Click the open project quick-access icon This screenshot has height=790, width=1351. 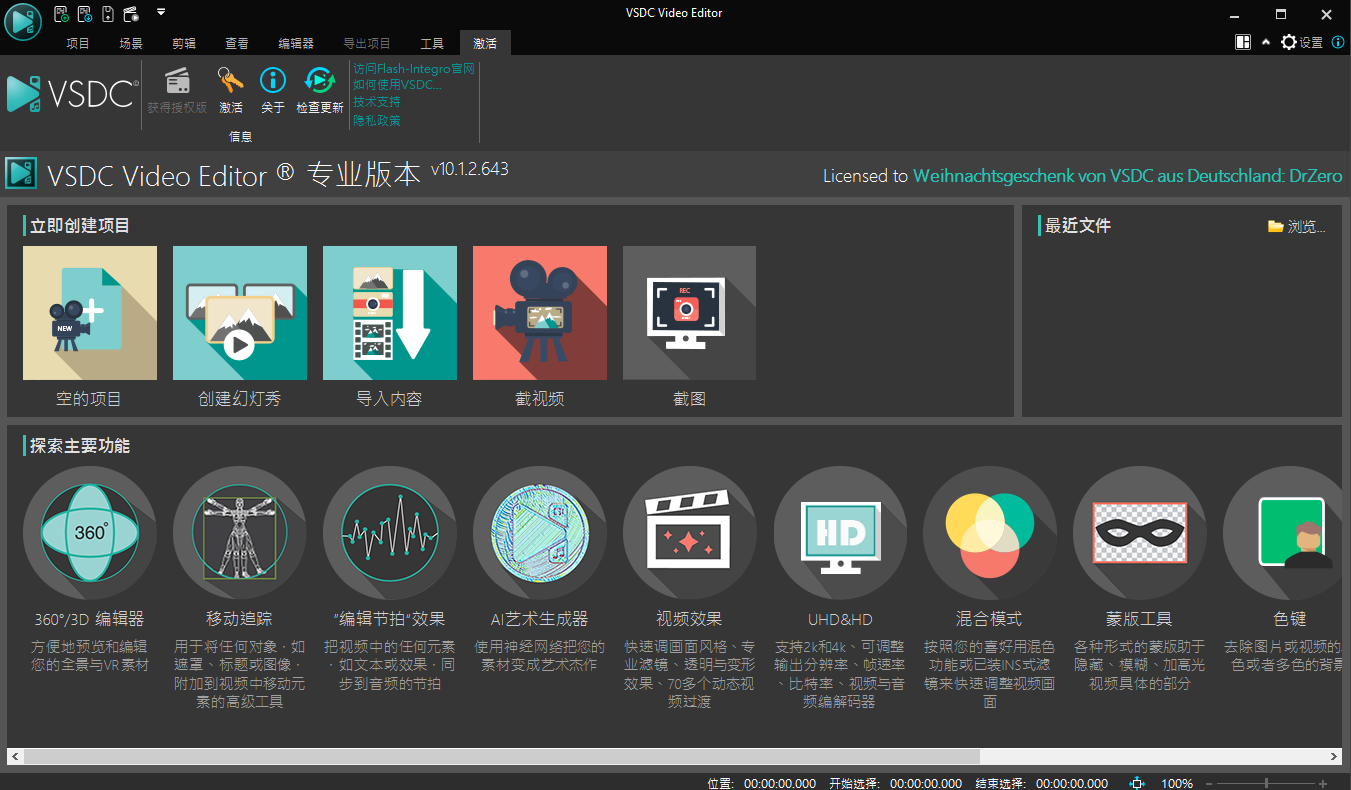pos(85,14)
